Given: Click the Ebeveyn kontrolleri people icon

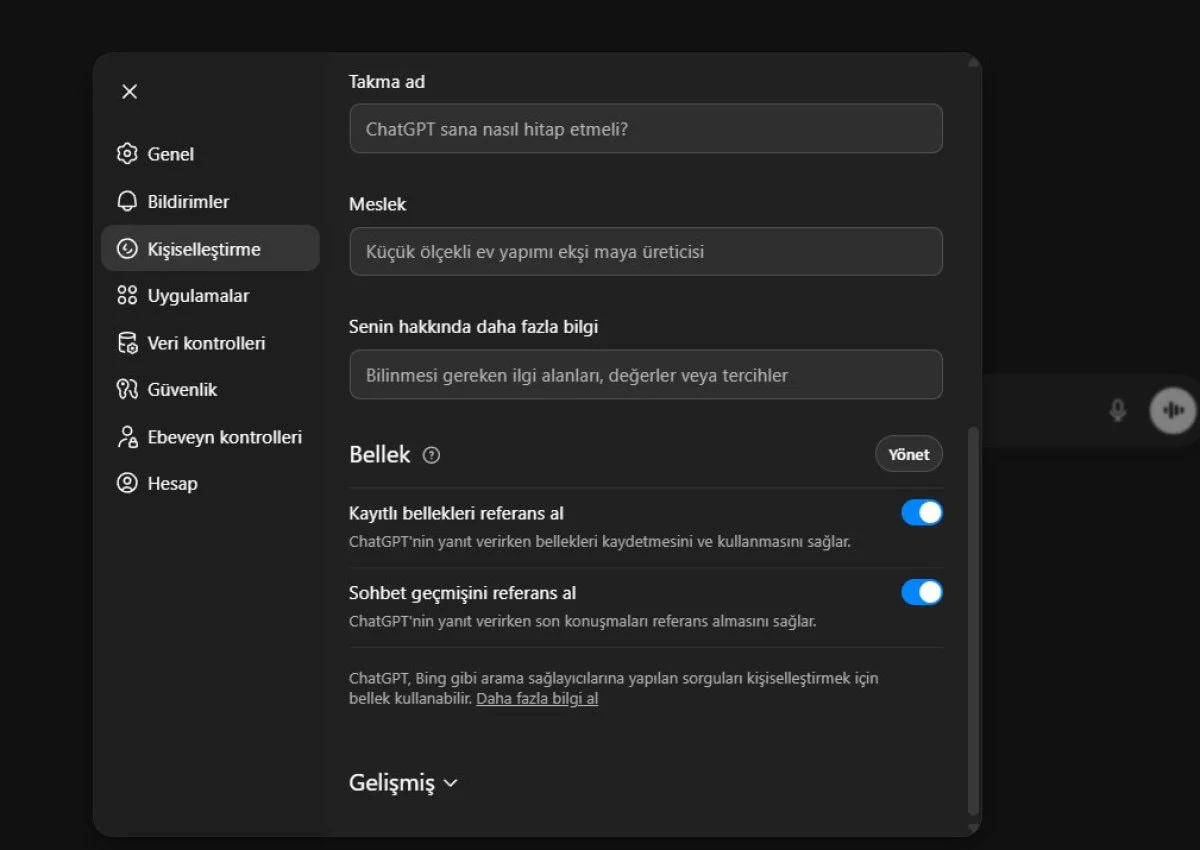Looking at the screenshot, I should click(x=126, y=436).
